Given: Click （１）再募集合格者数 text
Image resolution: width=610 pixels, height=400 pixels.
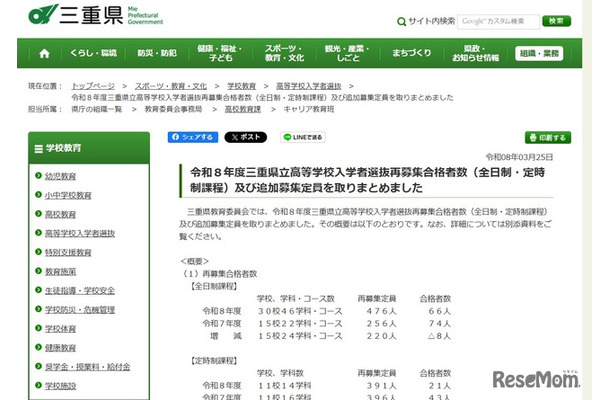Looking at the screenshot, I should click(219, 274).
